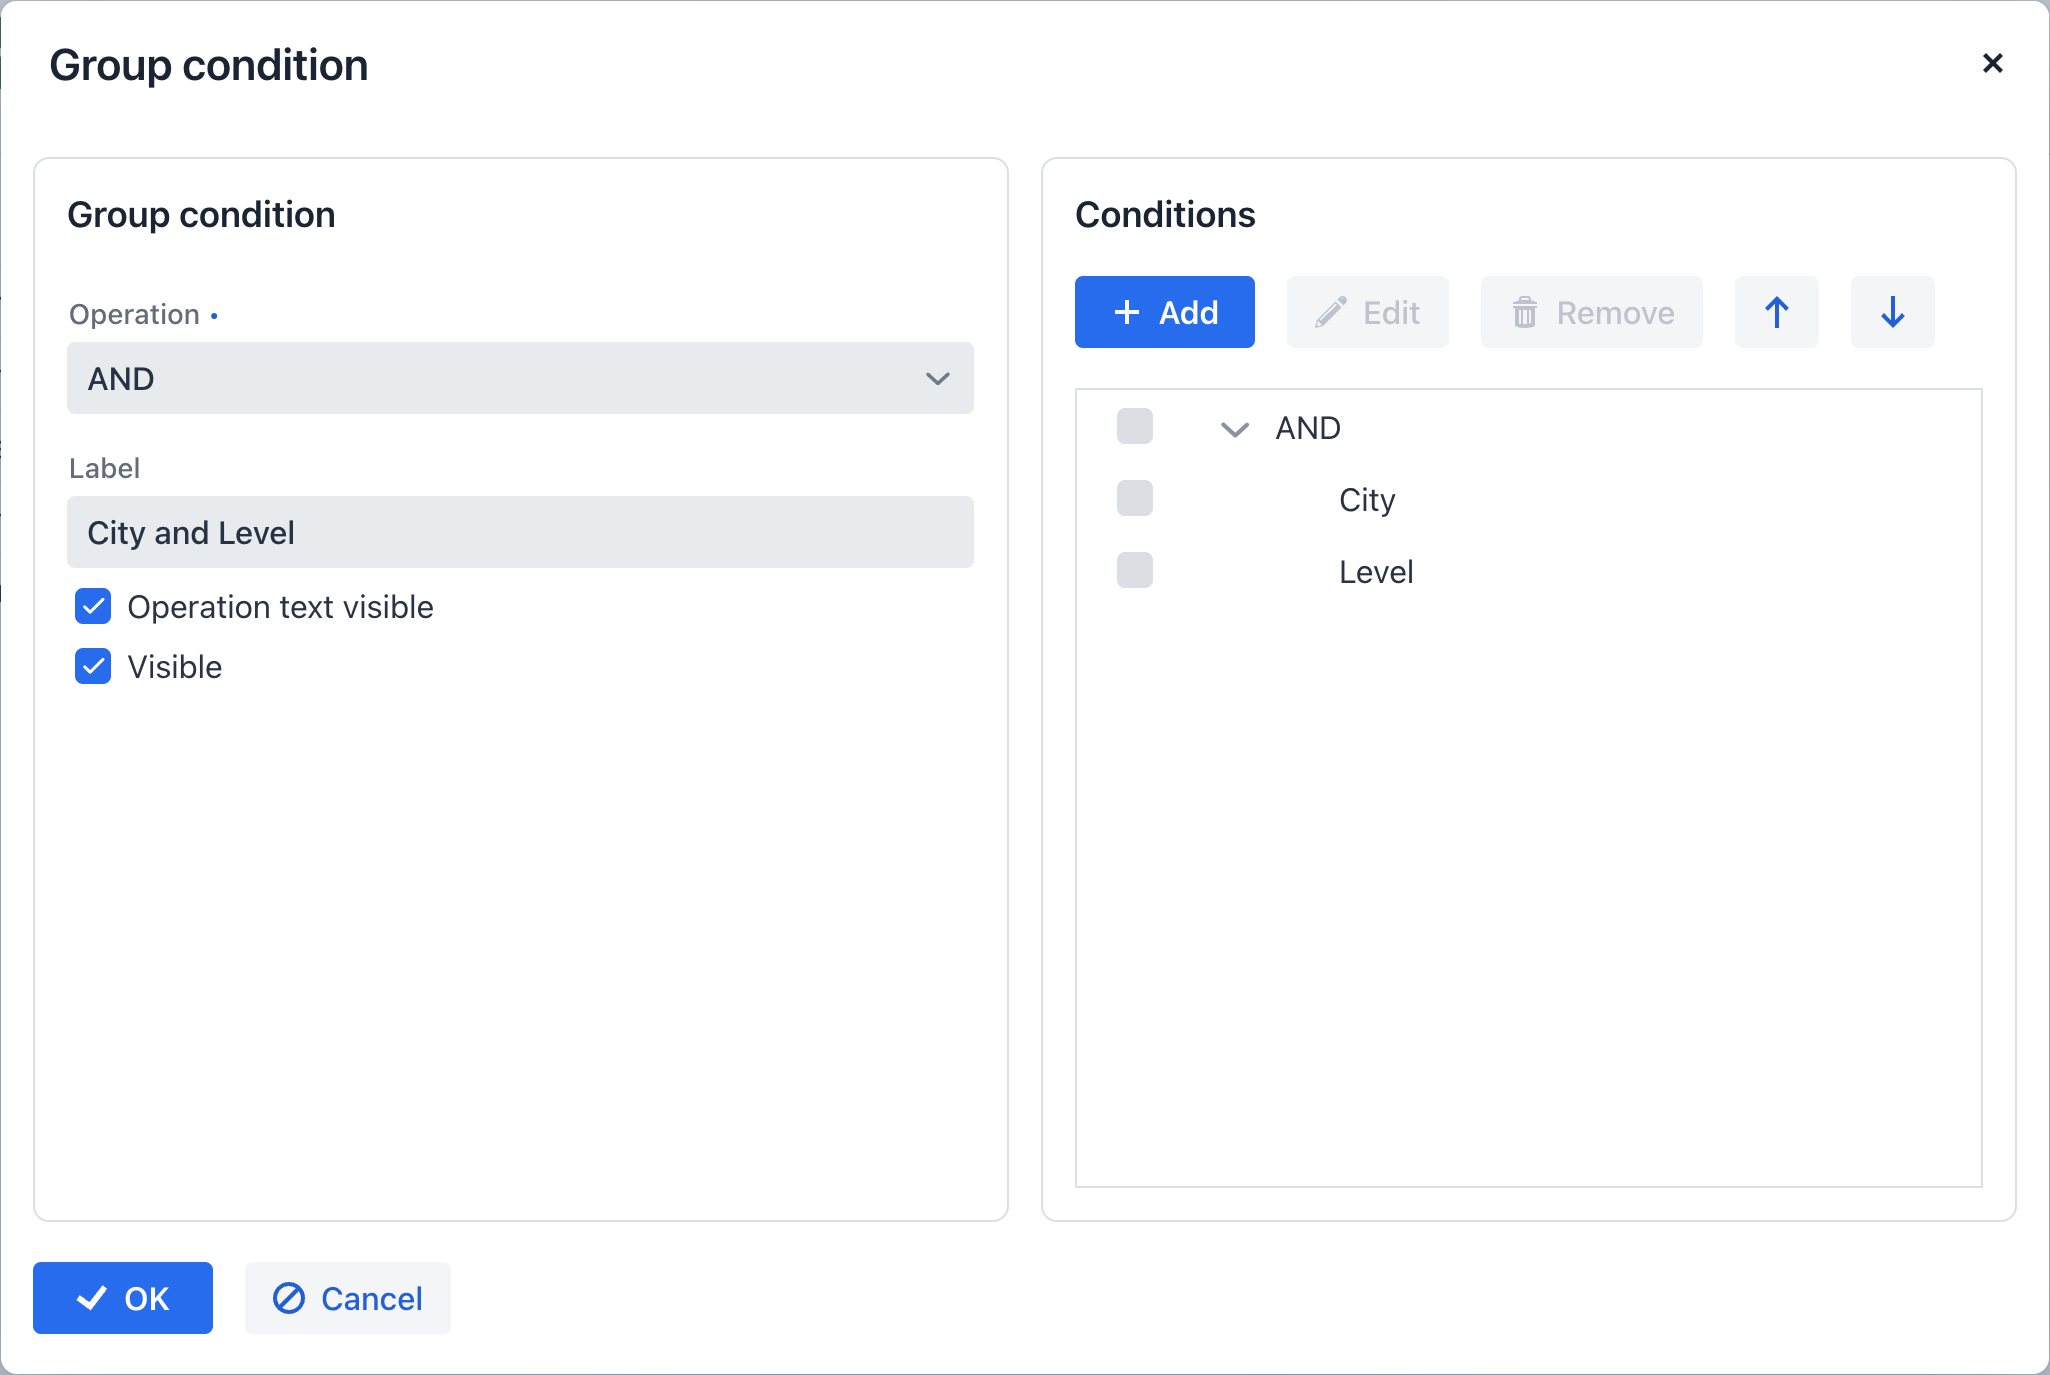
Task: Disable the Visible checkbox
Action: [92, 666]
